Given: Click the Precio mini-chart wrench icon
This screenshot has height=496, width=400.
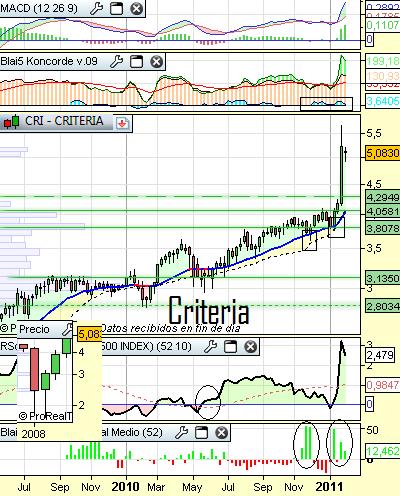Looking at the screenshot, I should (68, 329).
